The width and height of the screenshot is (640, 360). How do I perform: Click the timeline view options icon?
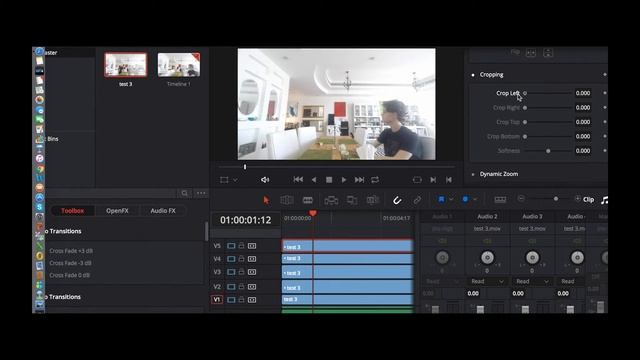tap(500, 200)
